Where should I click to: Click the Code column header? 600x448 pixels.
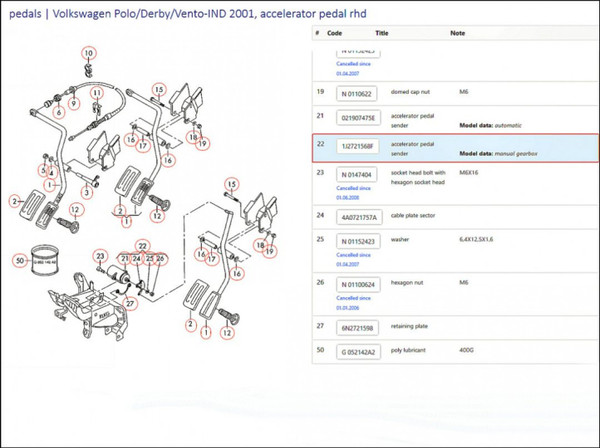click(334, 33)
